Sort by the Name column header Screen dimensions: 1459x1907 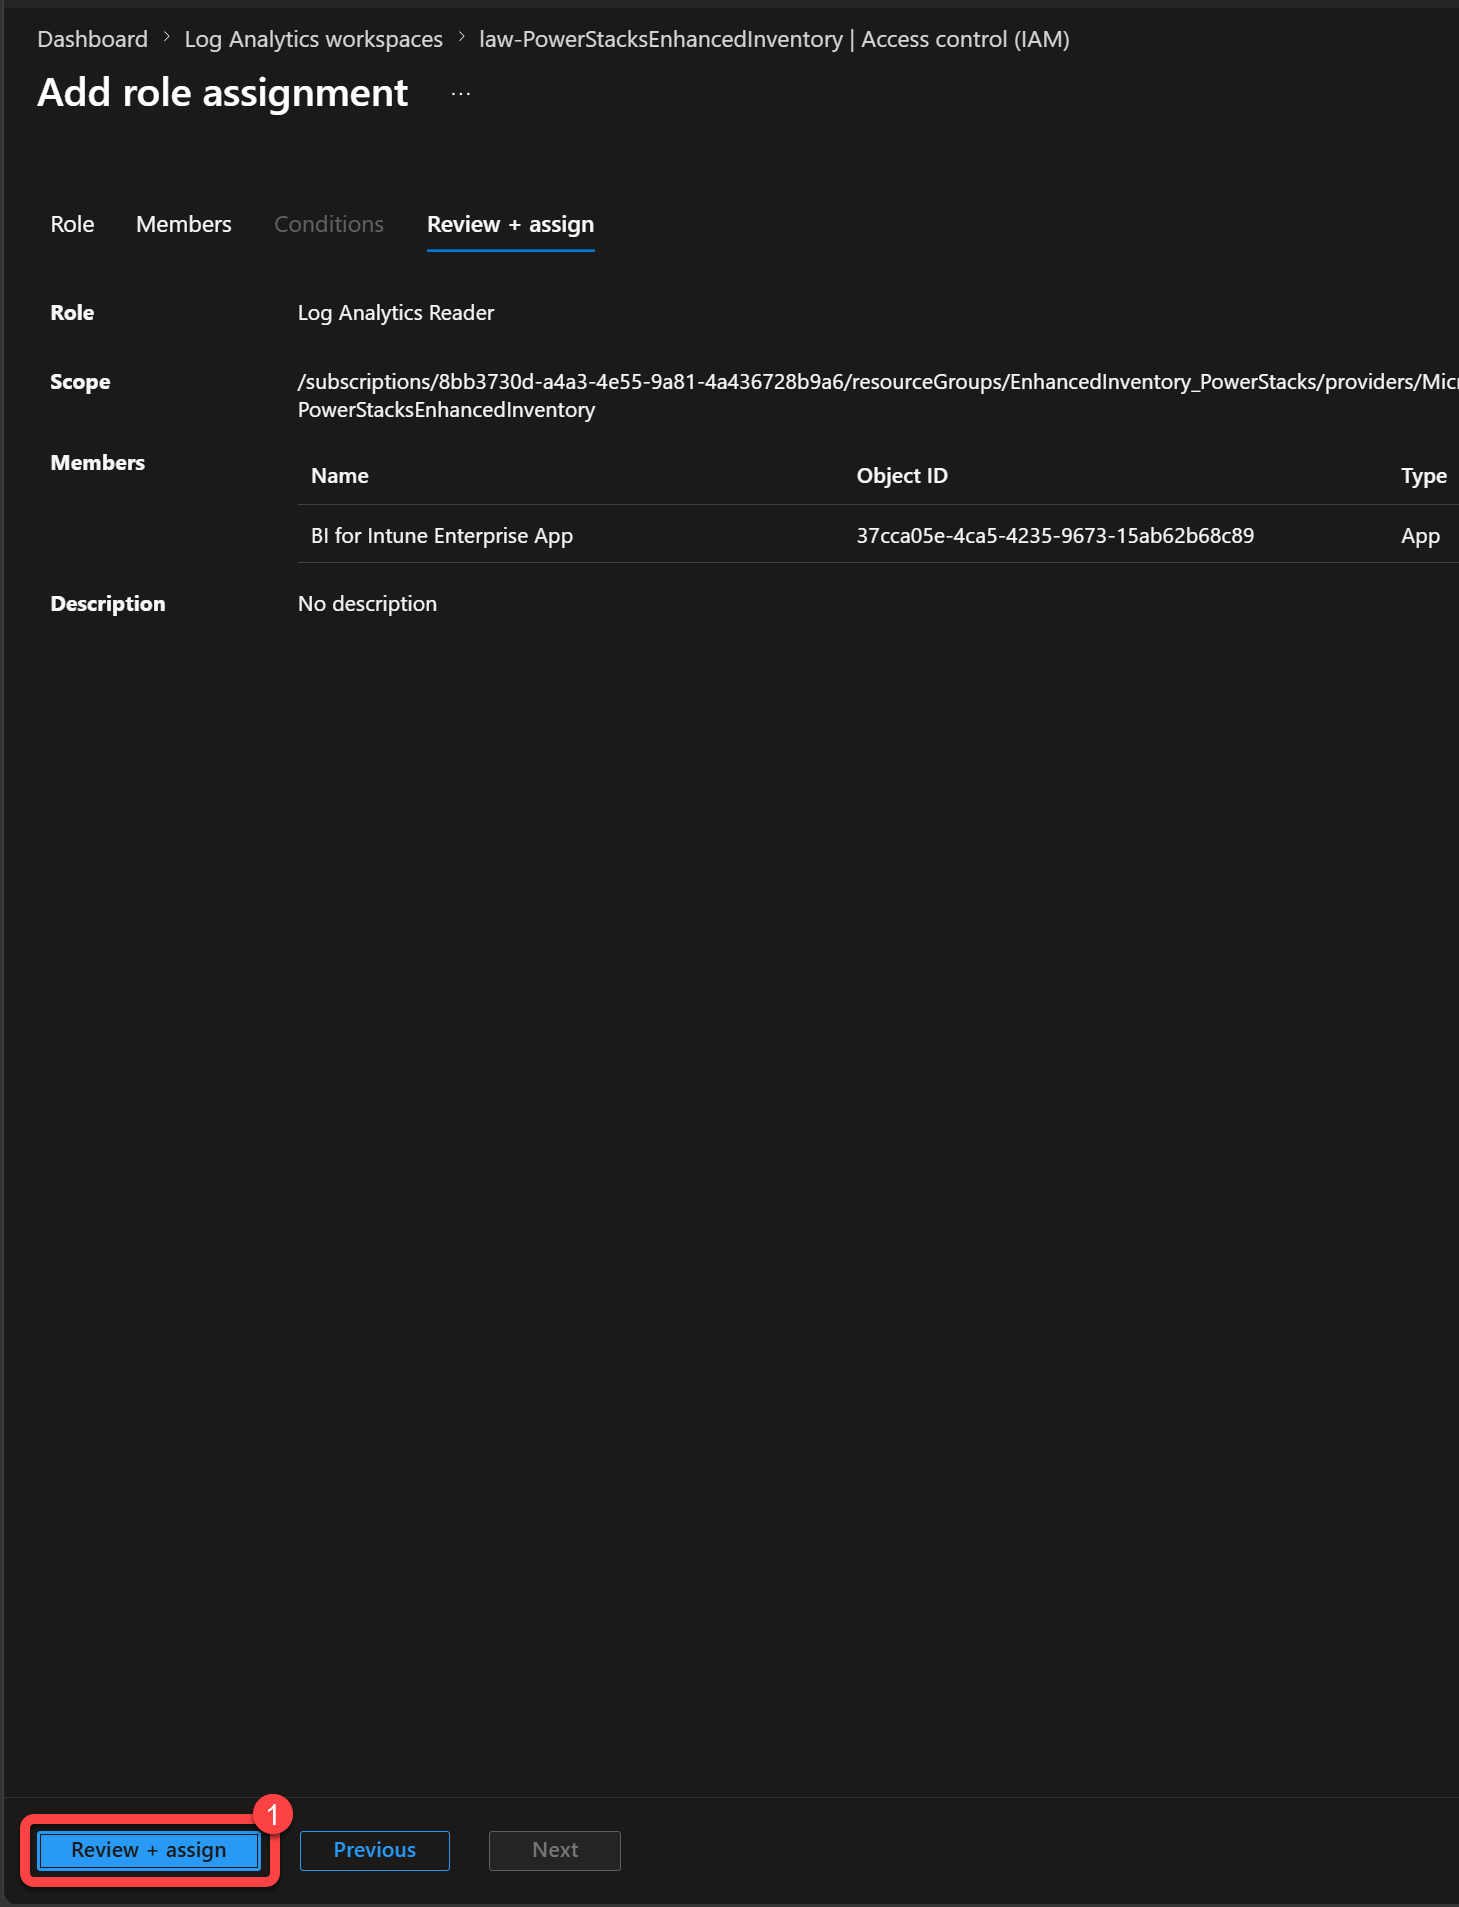(340, 476)
